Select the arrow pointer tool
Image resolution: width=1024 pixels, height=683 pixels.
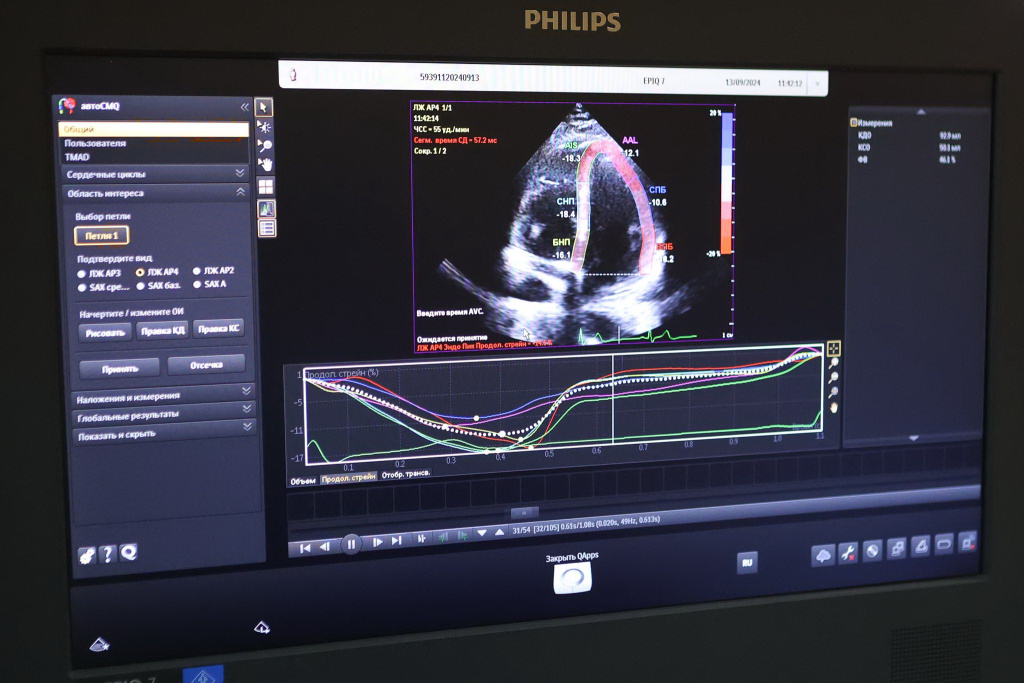click(x=264, y=107)
